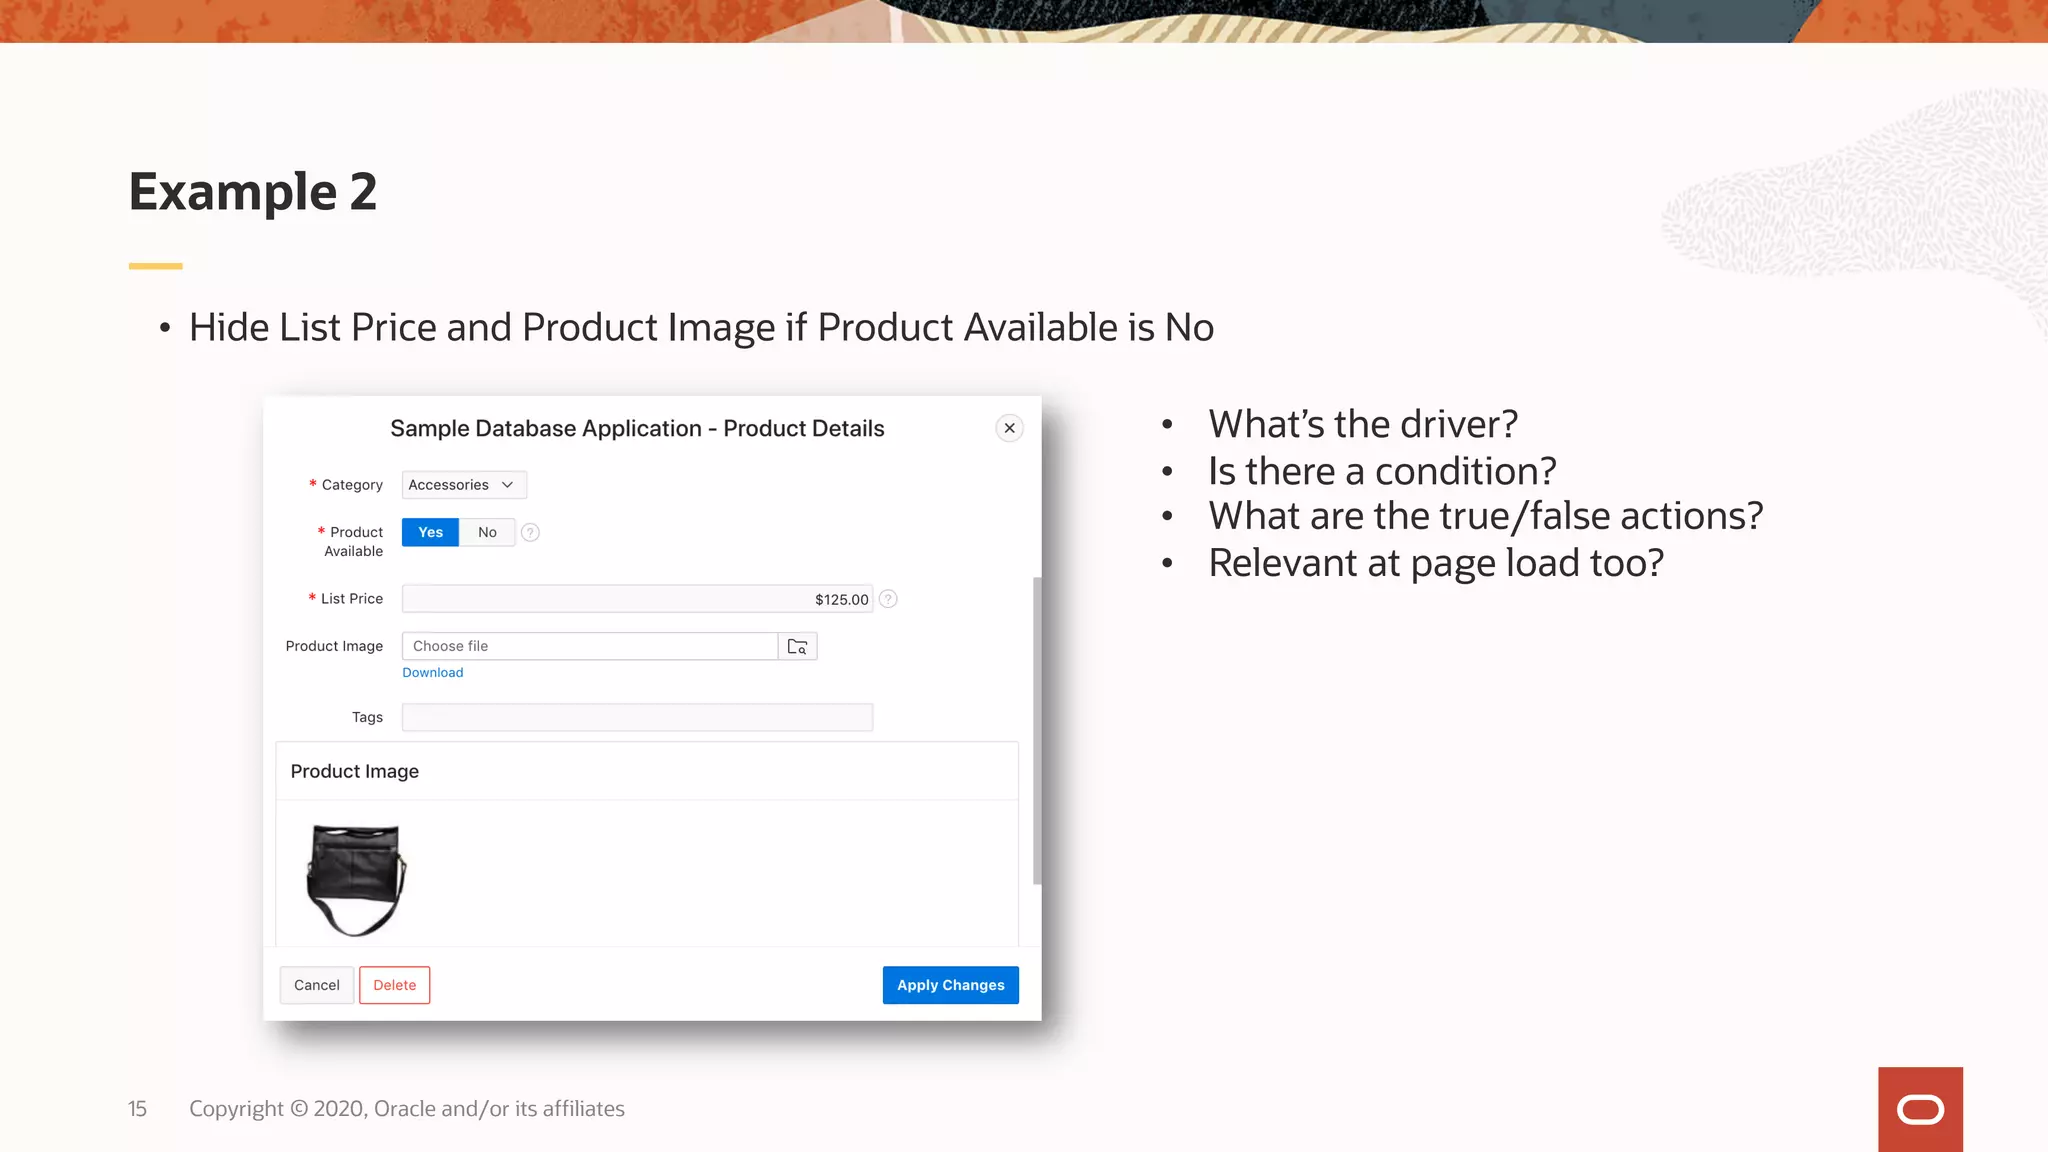Click the red Delete button
The width and height of the screenshot is (2048, 1152).
[394, 985]
